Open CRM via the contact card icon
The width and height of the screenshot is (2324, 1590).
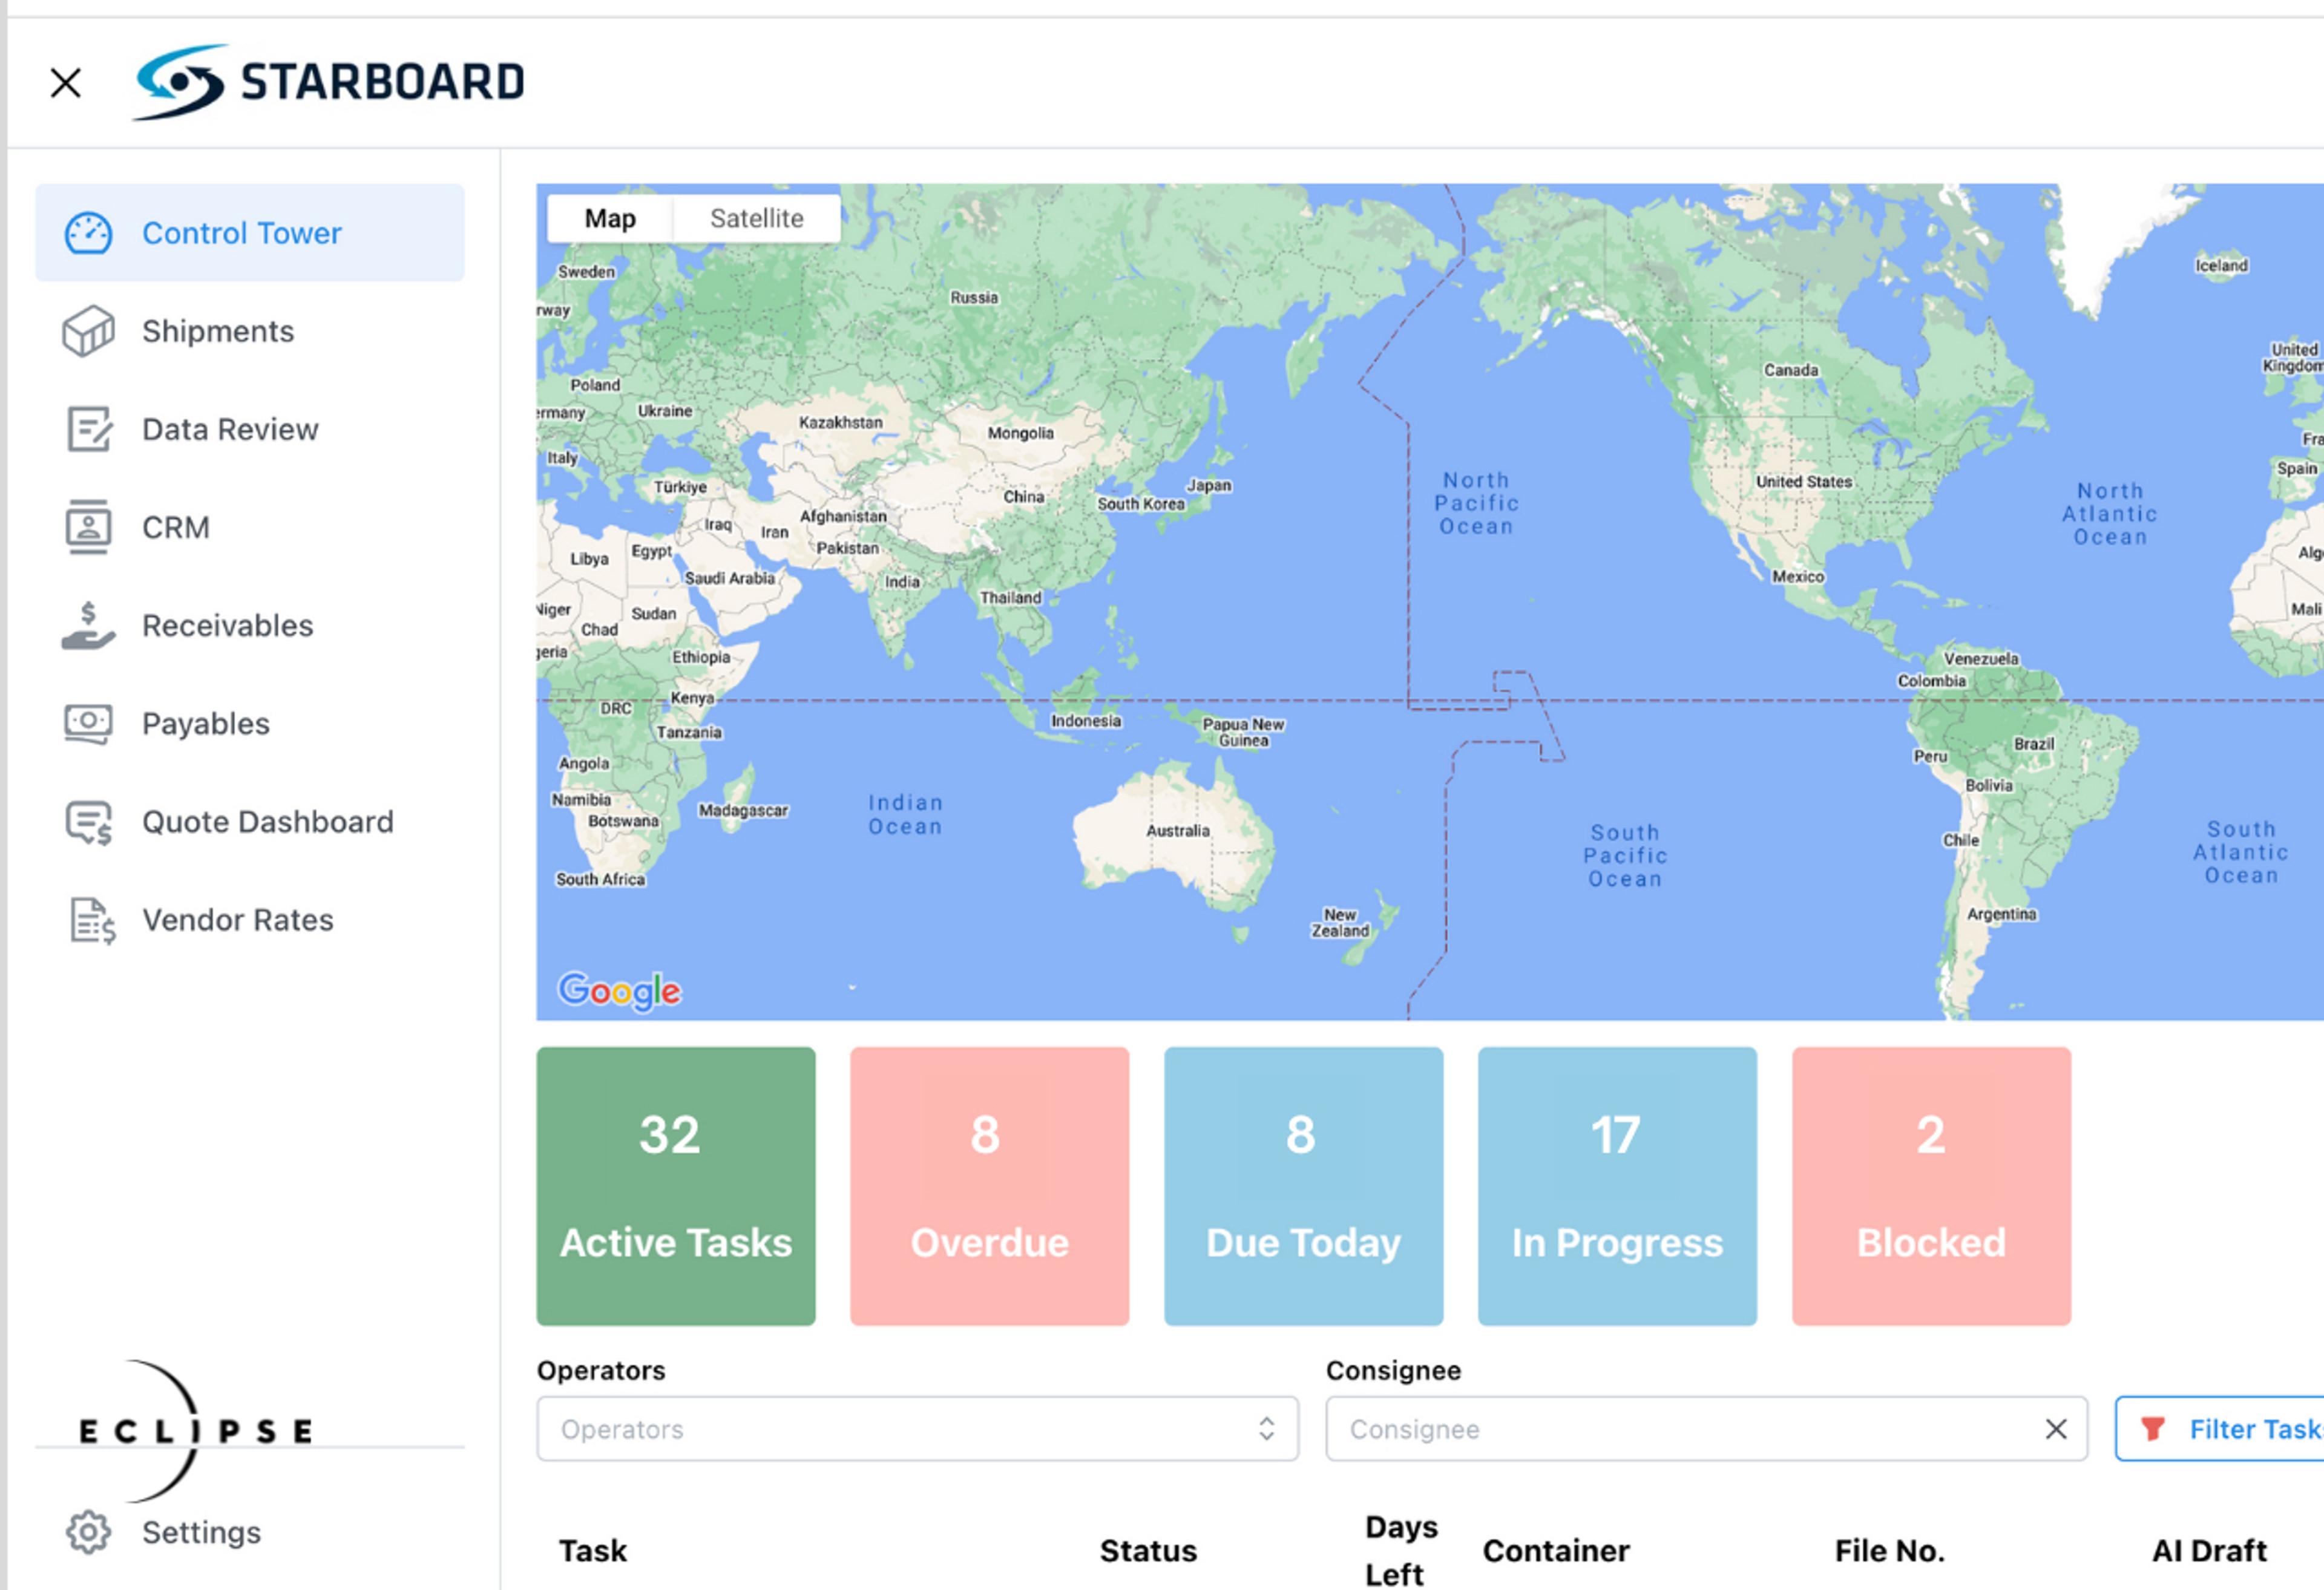coord(88,527)
